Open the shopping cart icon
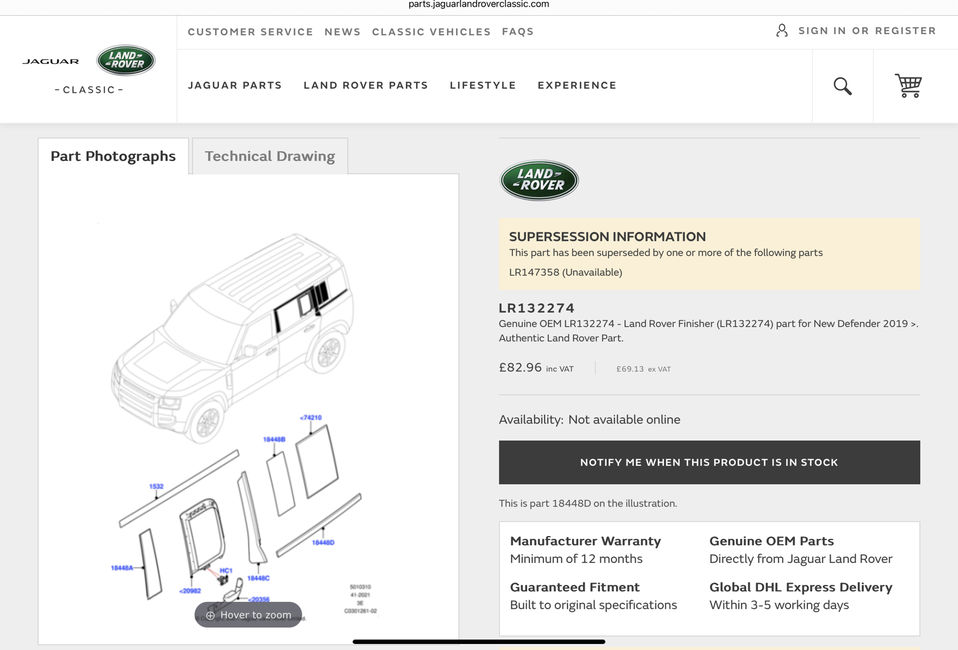Viewport: 958px width, 650px height. (x=909, y=86)
